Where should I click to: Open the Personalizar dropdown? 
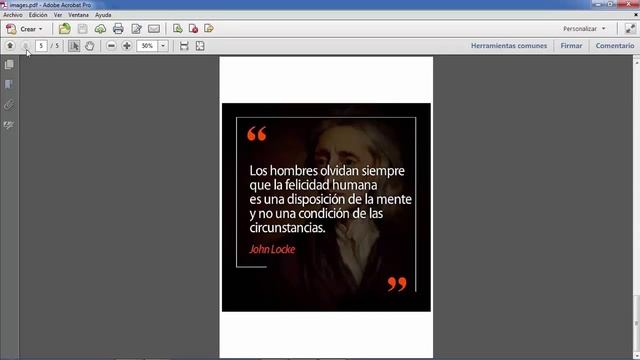584,29
